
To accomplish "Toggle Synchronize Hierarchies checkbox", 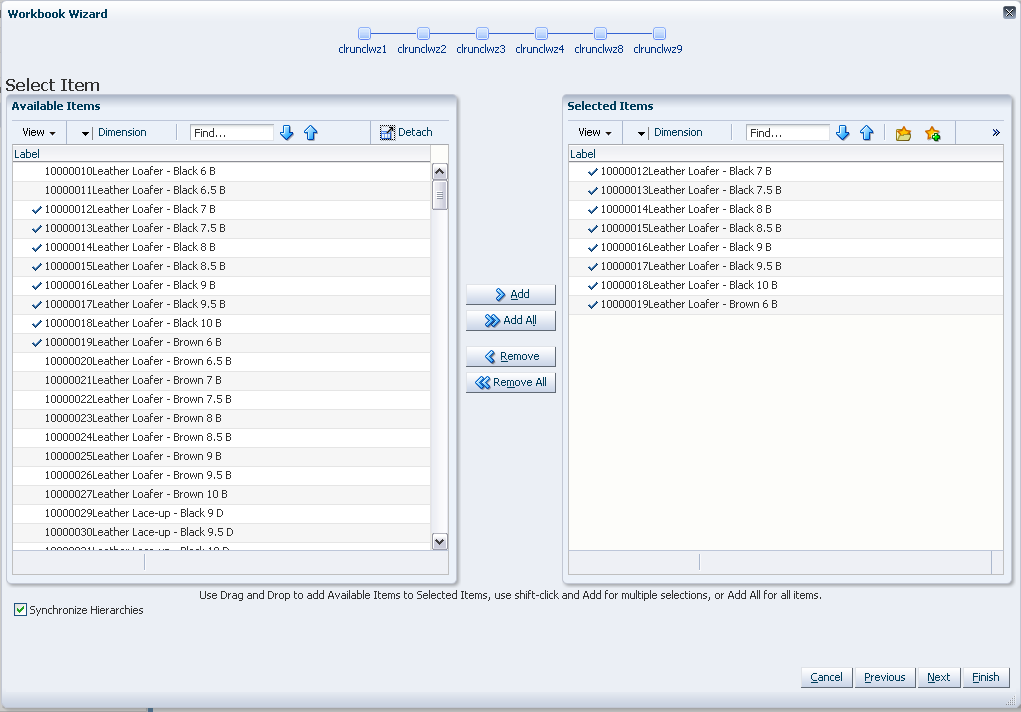I will pyautogui.click(x=20, y=610).
